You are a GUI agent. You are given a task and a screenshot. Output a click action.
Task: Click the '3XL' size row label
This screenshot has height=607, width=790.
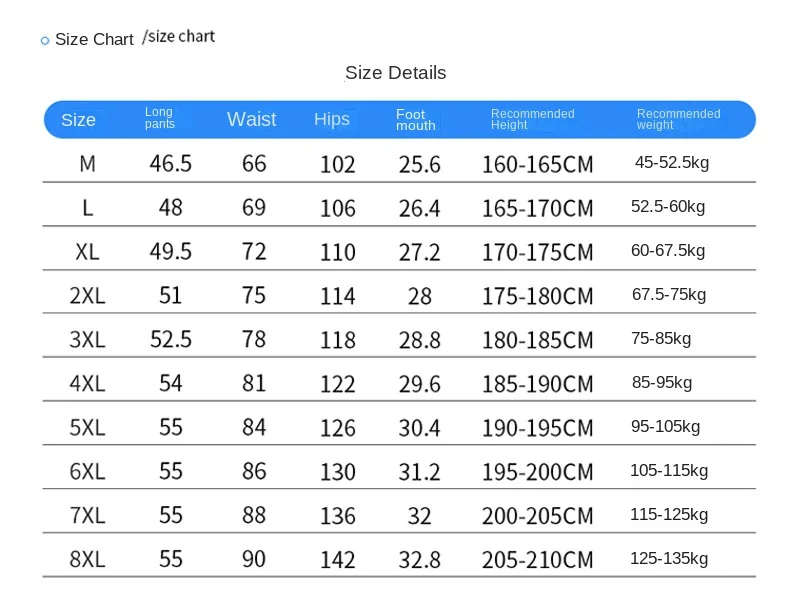click(x=87, y=339)
